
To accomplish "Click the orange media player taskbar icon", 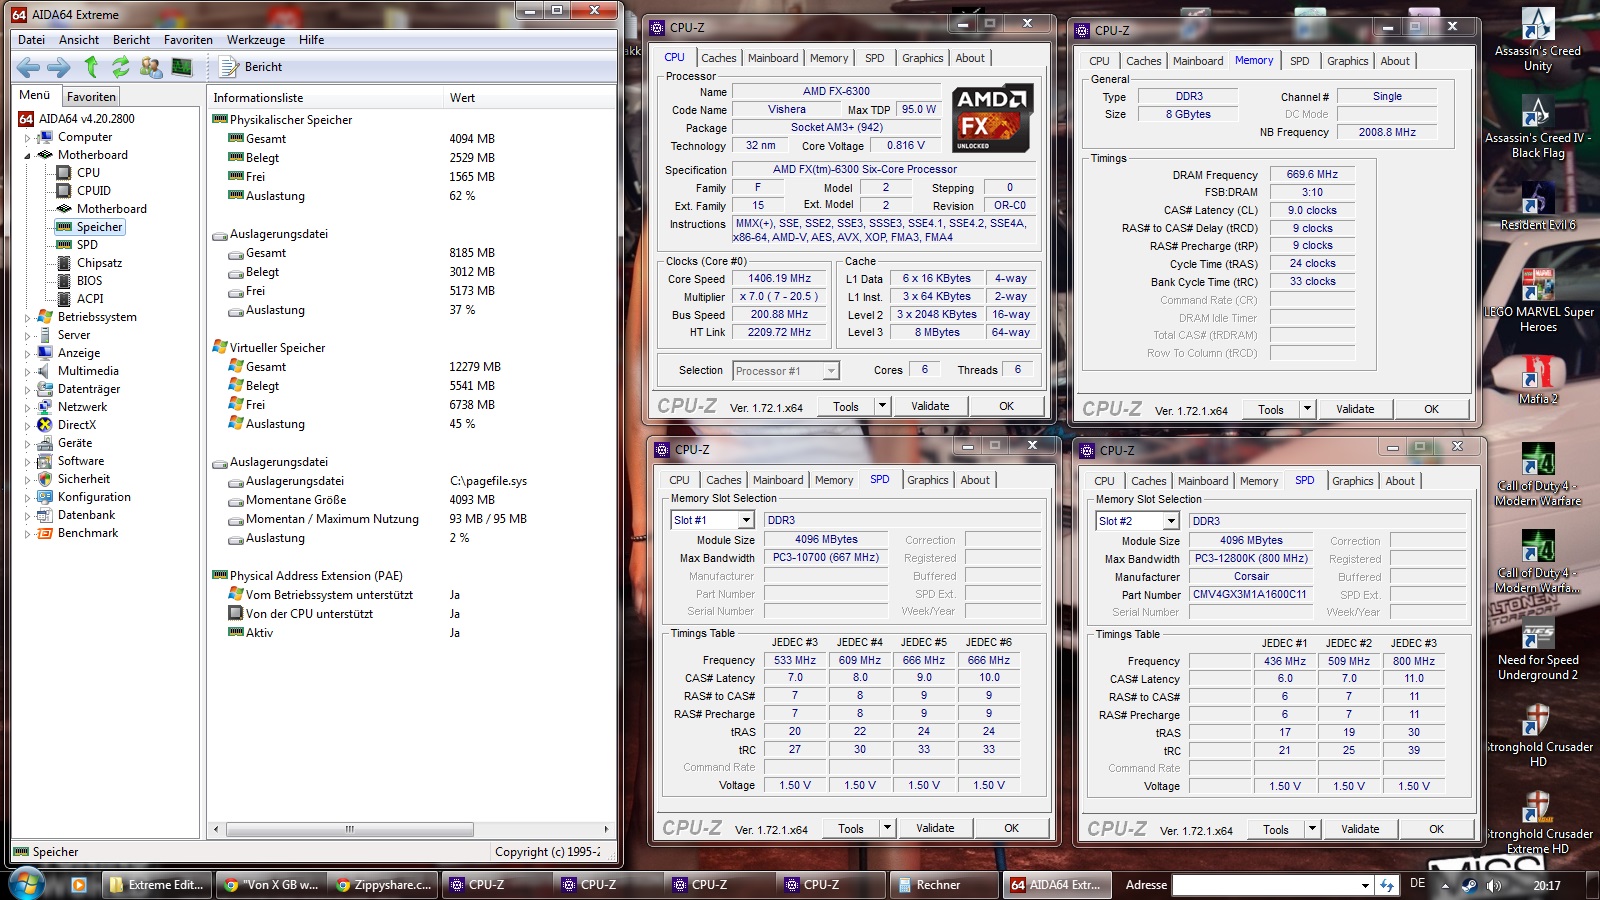I will (x=78, y=884).
